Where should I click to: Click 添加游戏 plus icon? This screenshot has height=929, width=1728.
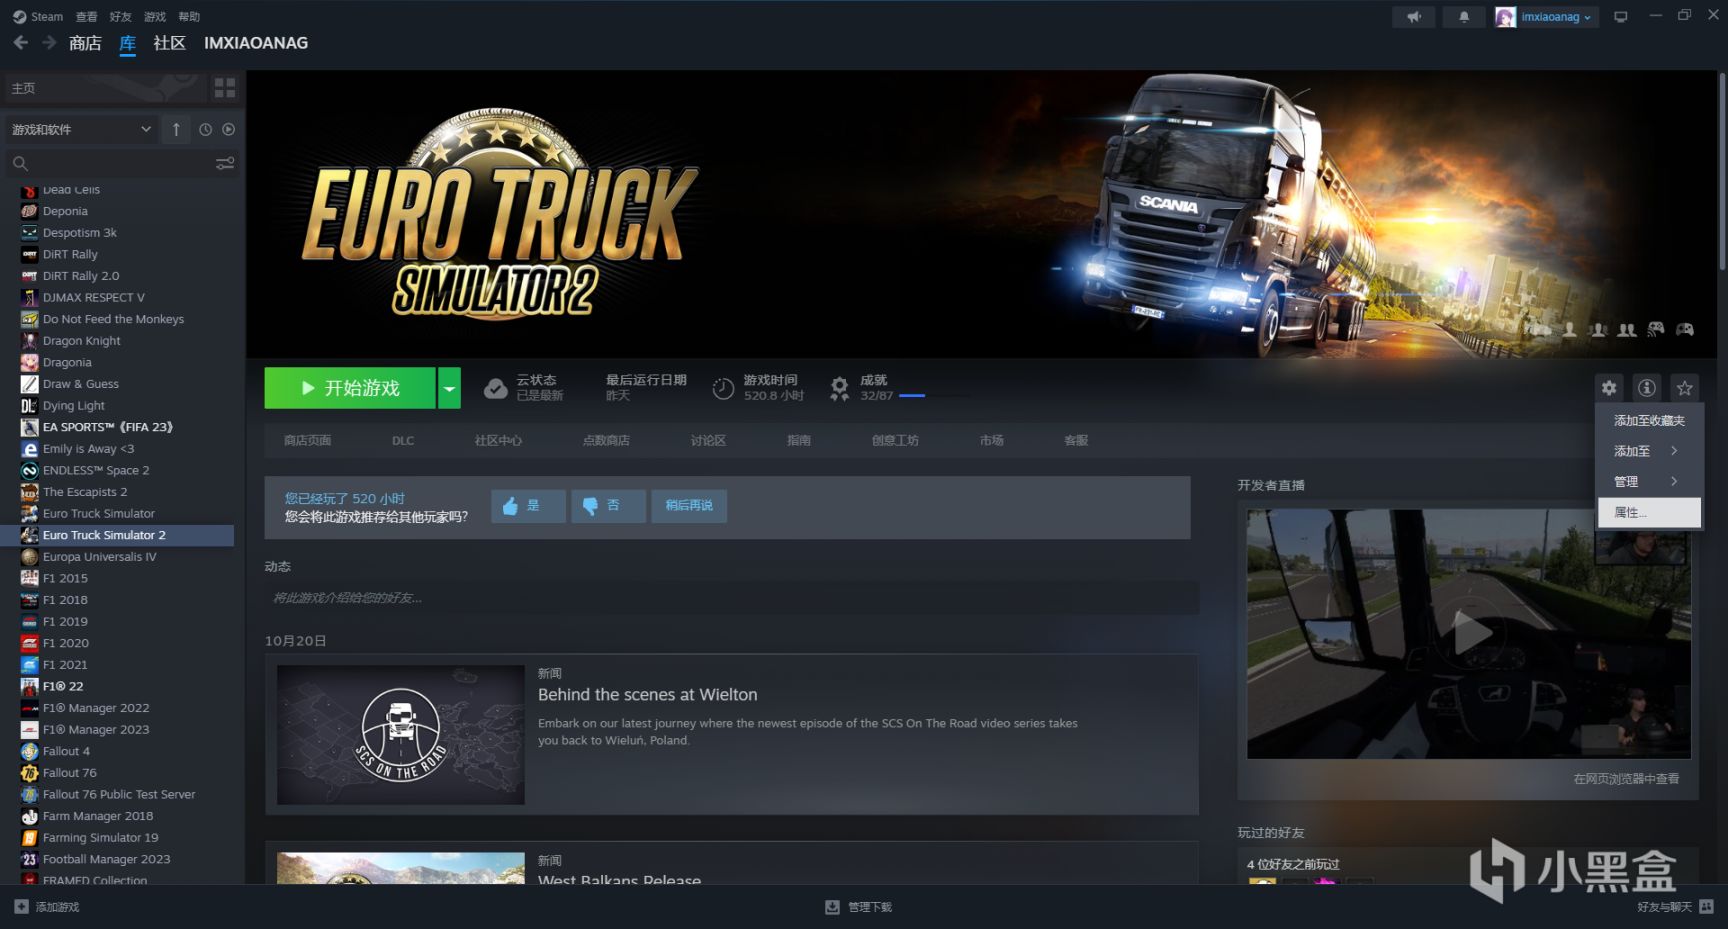(22, 907)
